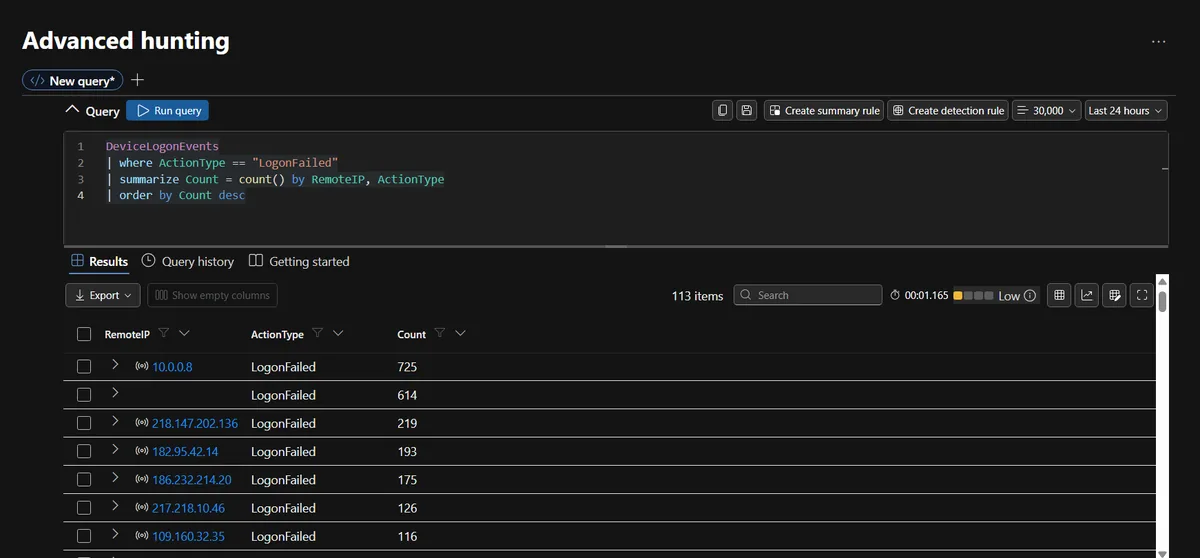Open the 30,000 result limit dropdown
The height and width of the screenshot is (558, 1200).
(x=1046, y=111)
